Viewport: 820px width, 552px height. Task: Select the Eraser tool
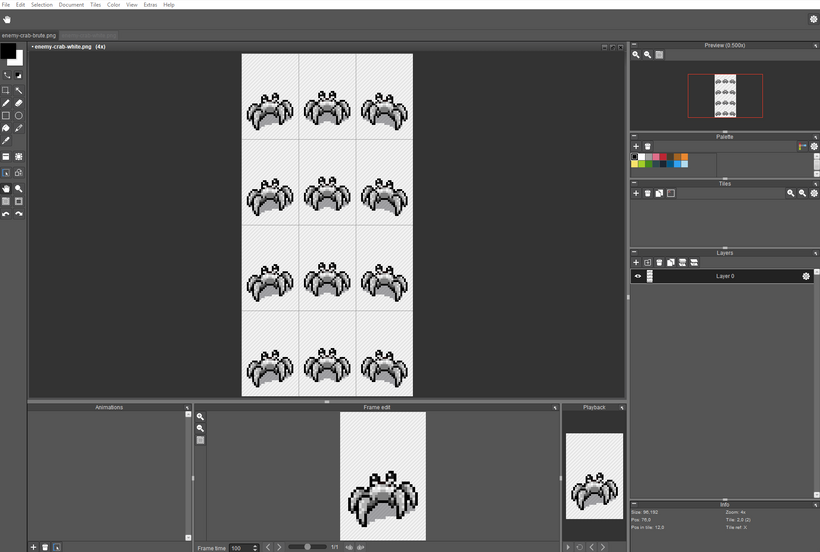[x=19, y=103]
